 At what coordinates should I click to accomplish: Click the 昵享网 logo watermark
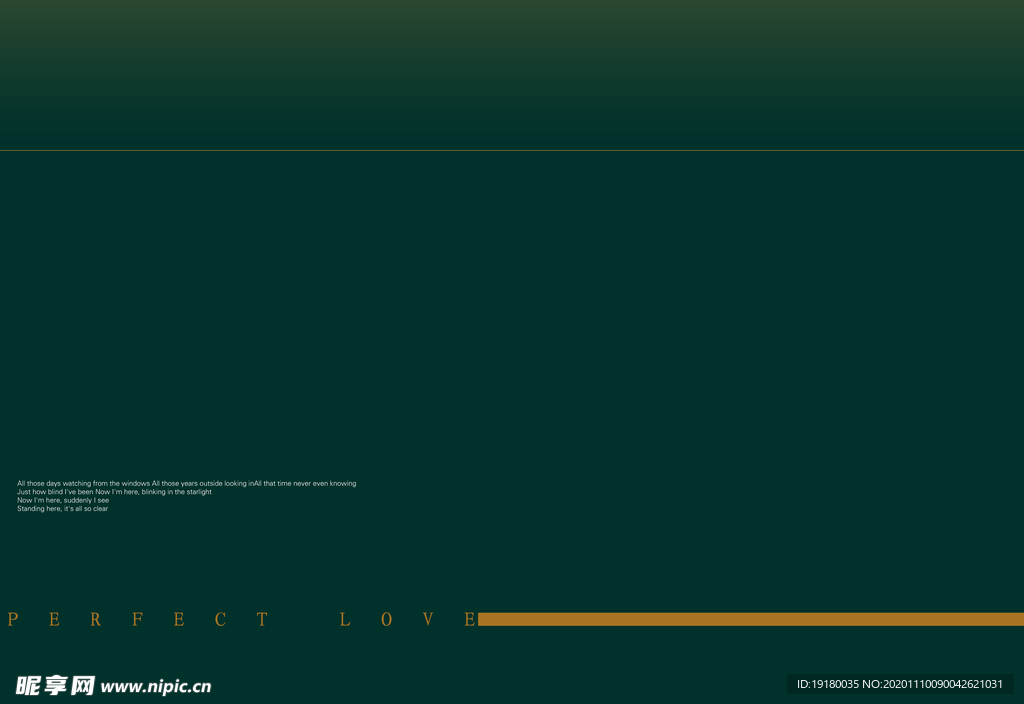[55, 686]
